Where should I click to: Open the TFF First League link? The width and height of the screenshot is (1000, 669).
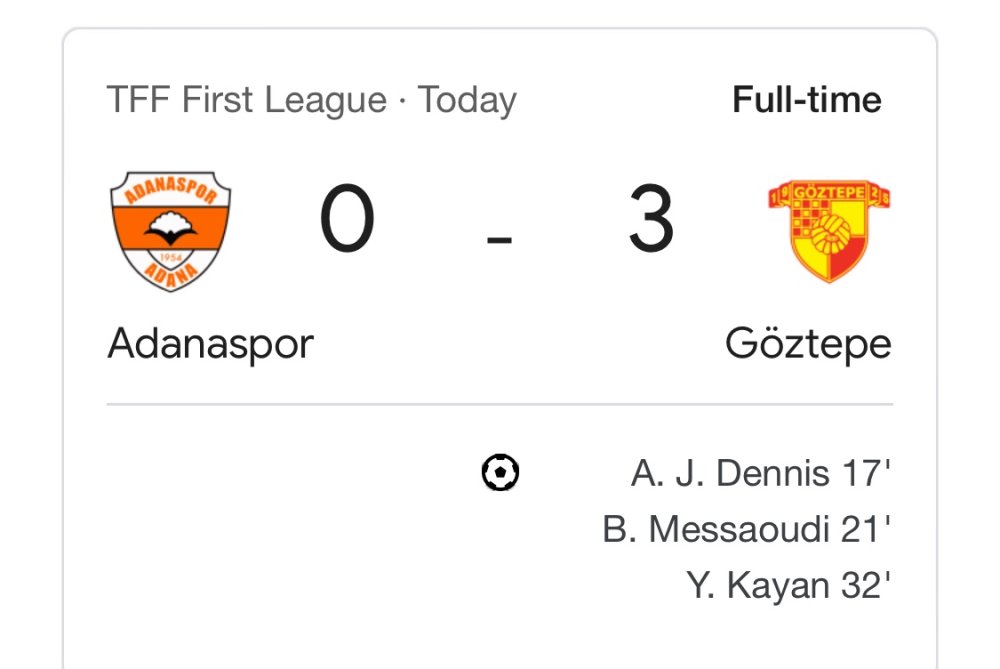point(246,100)
